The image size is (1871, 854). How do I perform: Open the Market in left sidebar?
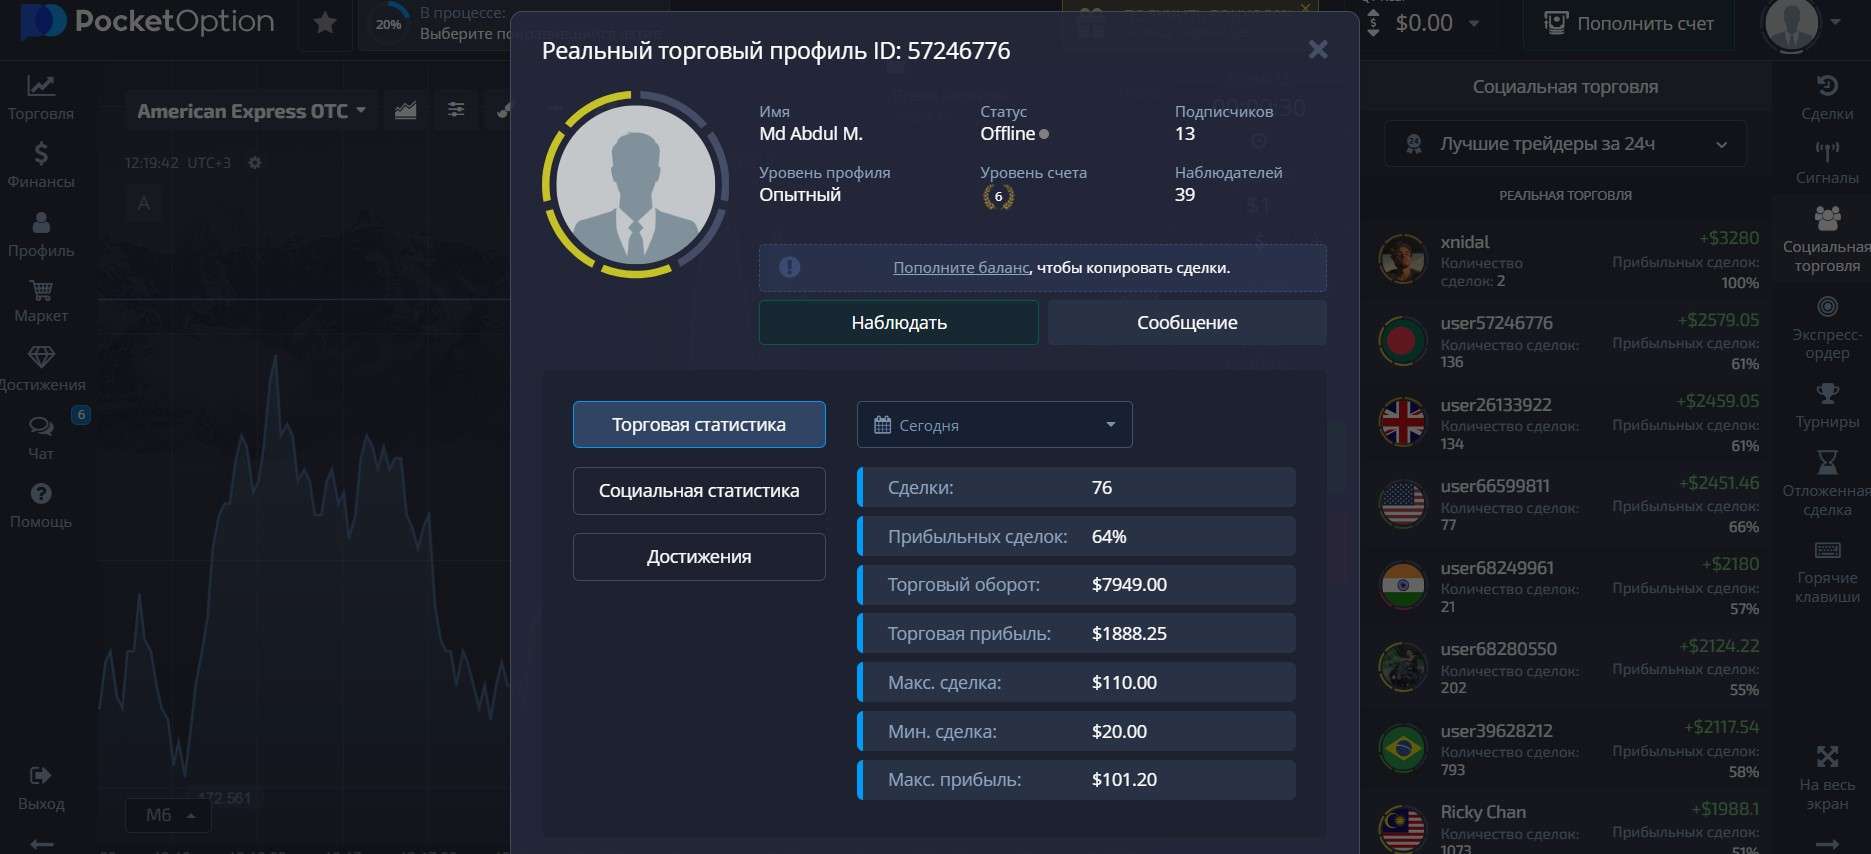41,303
